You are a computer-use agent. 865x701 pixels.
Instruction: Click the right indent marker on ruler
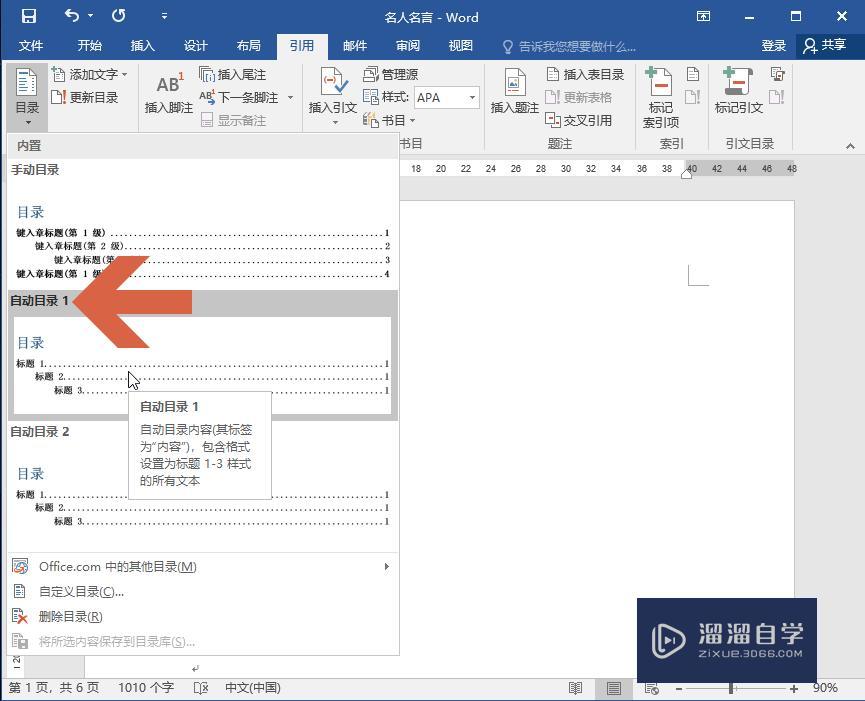686,174
